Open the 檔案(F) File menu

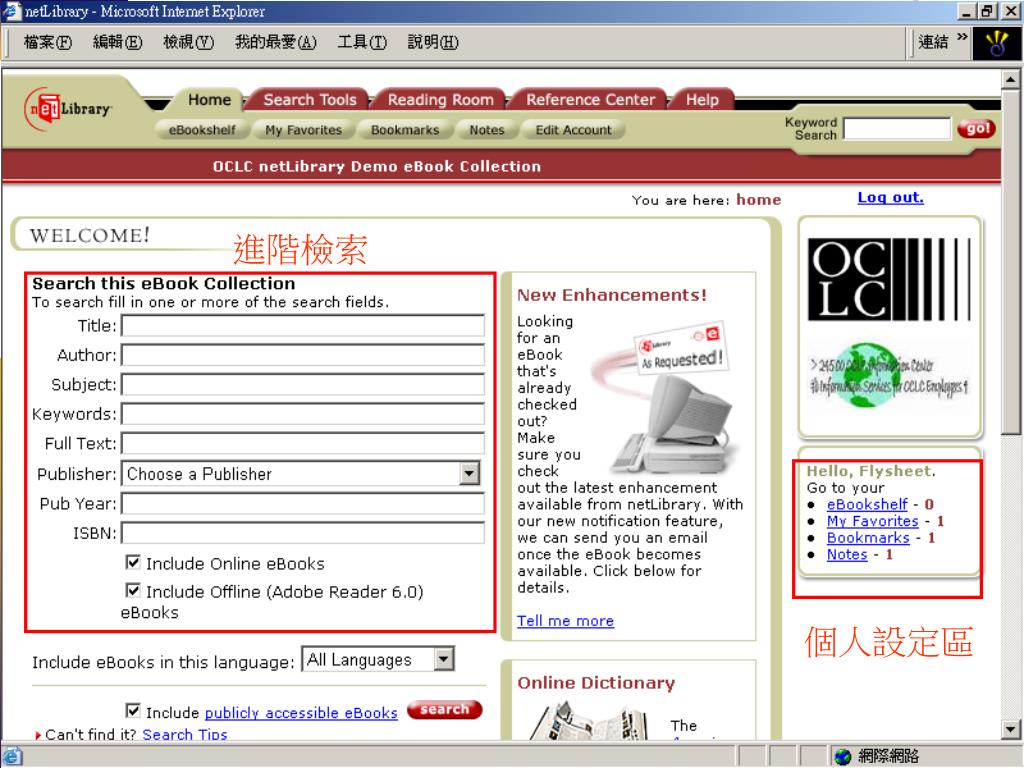point(48,42)
